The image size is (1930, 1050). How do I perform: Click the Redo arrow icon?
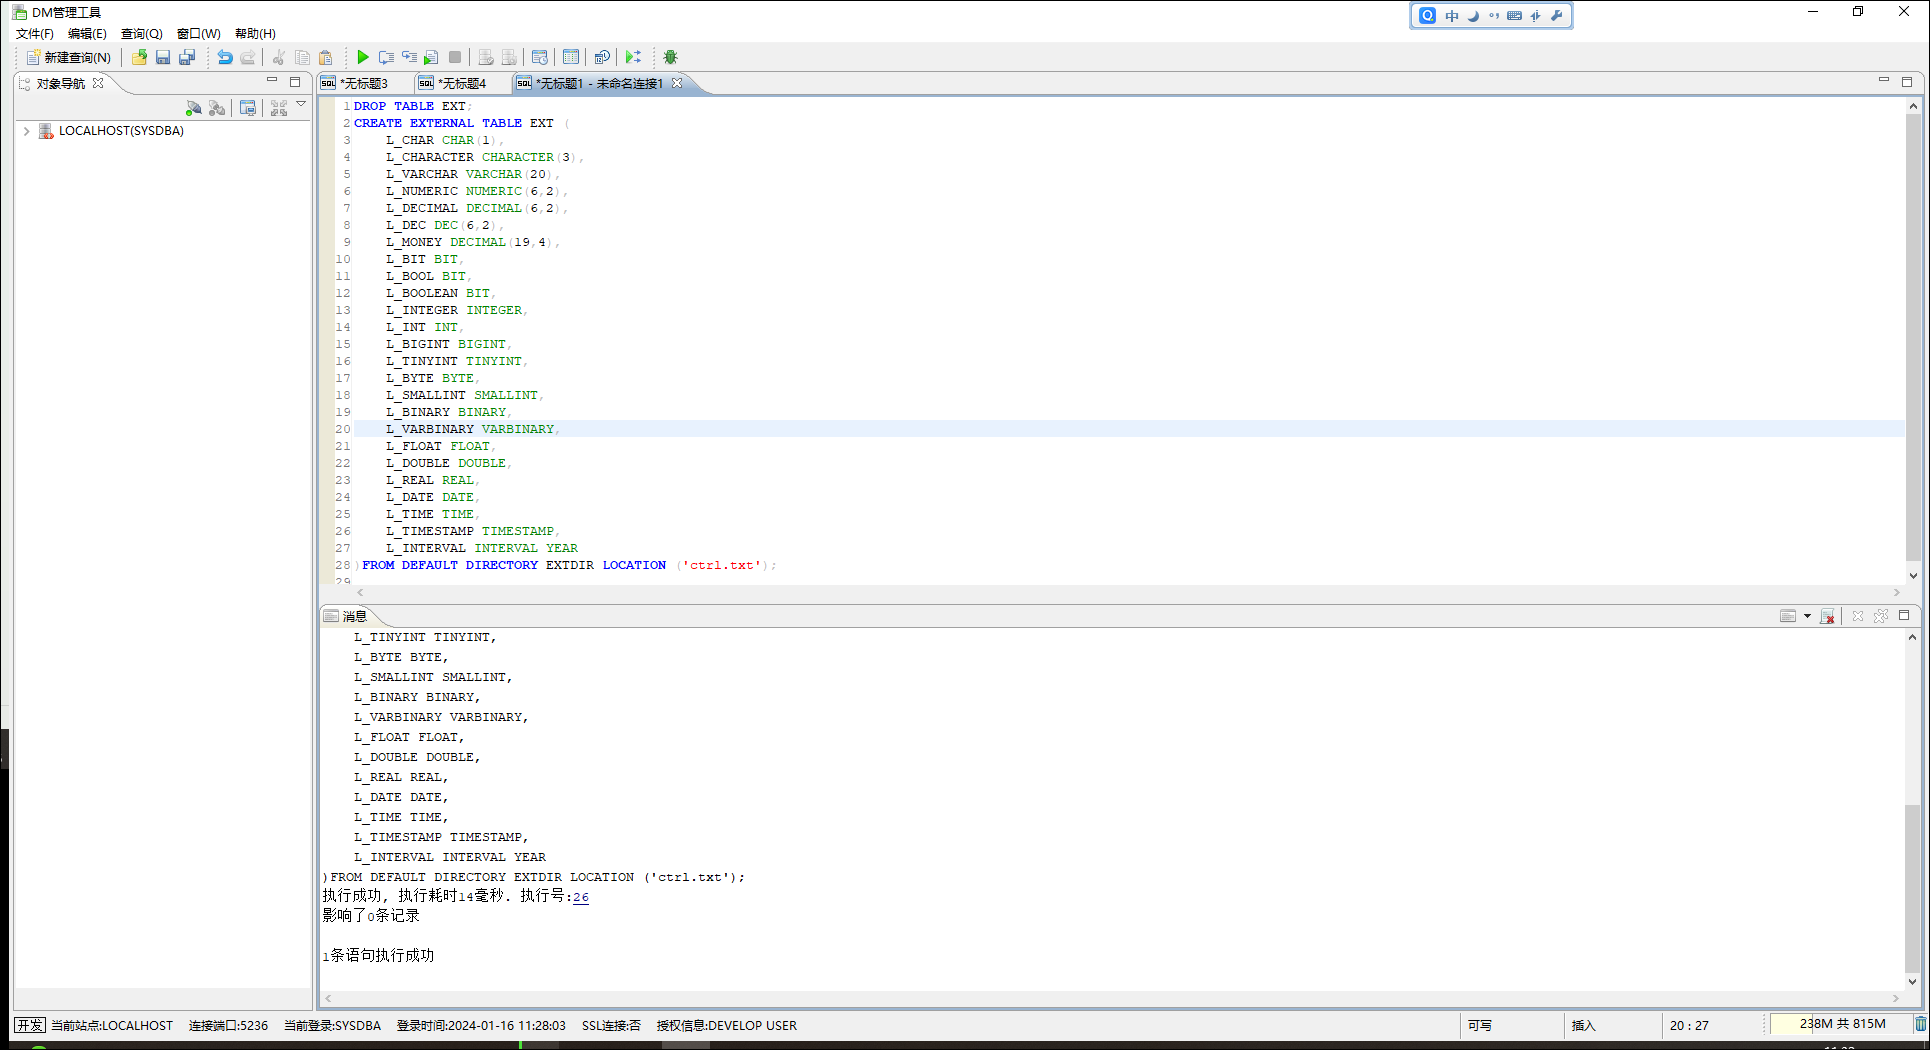pyautogui.click(x=248, y=57)
